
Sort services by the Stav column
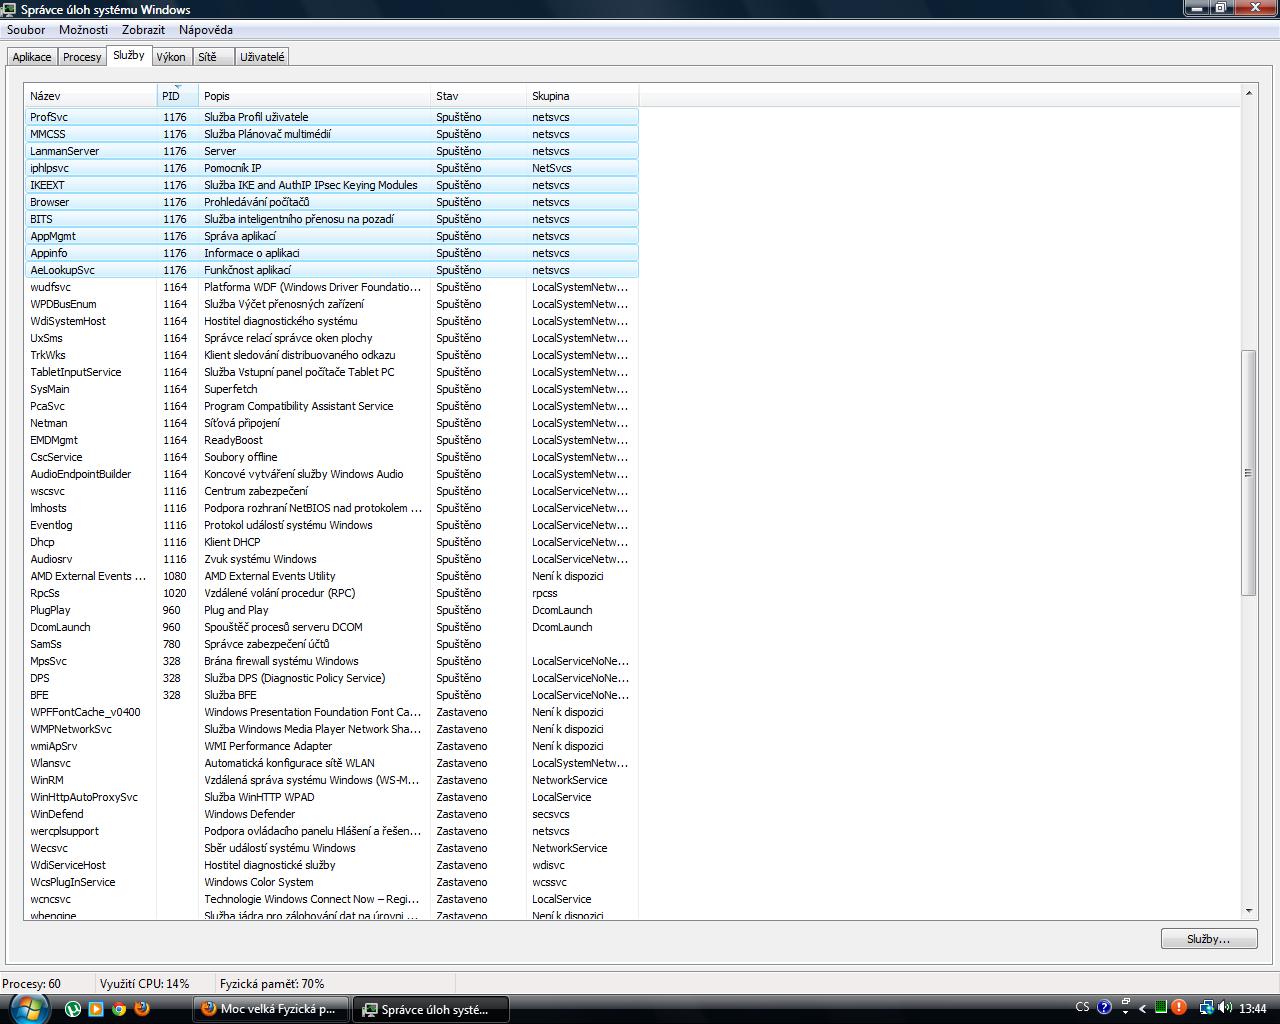click(x=478, y=96)
